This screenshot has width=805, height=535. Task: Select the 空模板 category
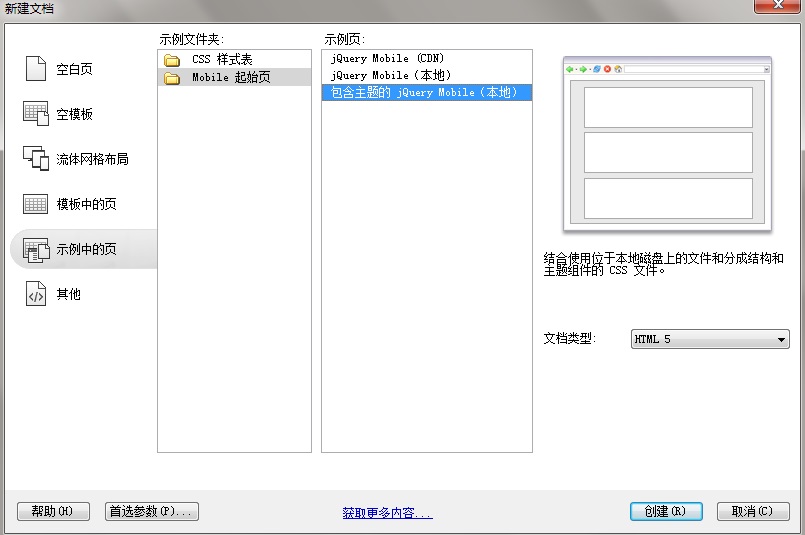click(74, 114)
